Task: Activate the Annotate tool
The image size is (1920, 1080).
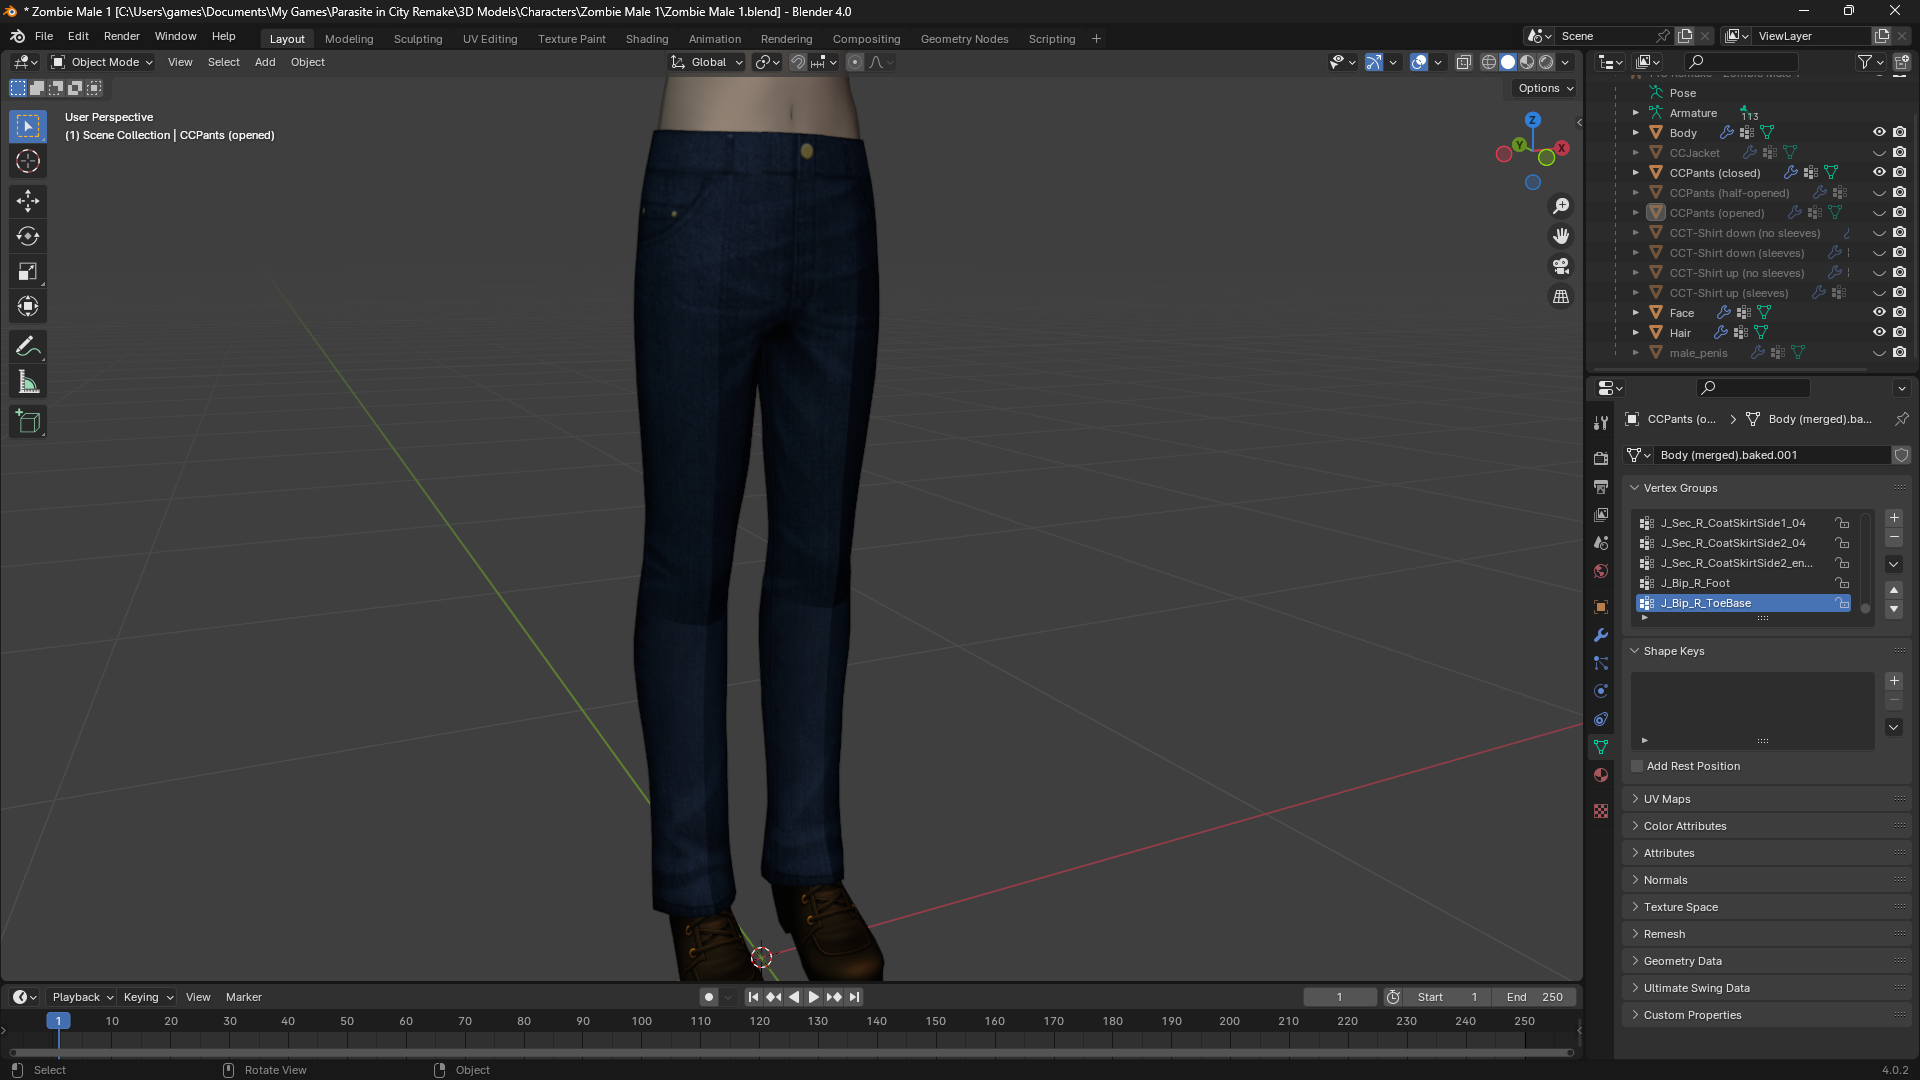Action: click(28, 347)
